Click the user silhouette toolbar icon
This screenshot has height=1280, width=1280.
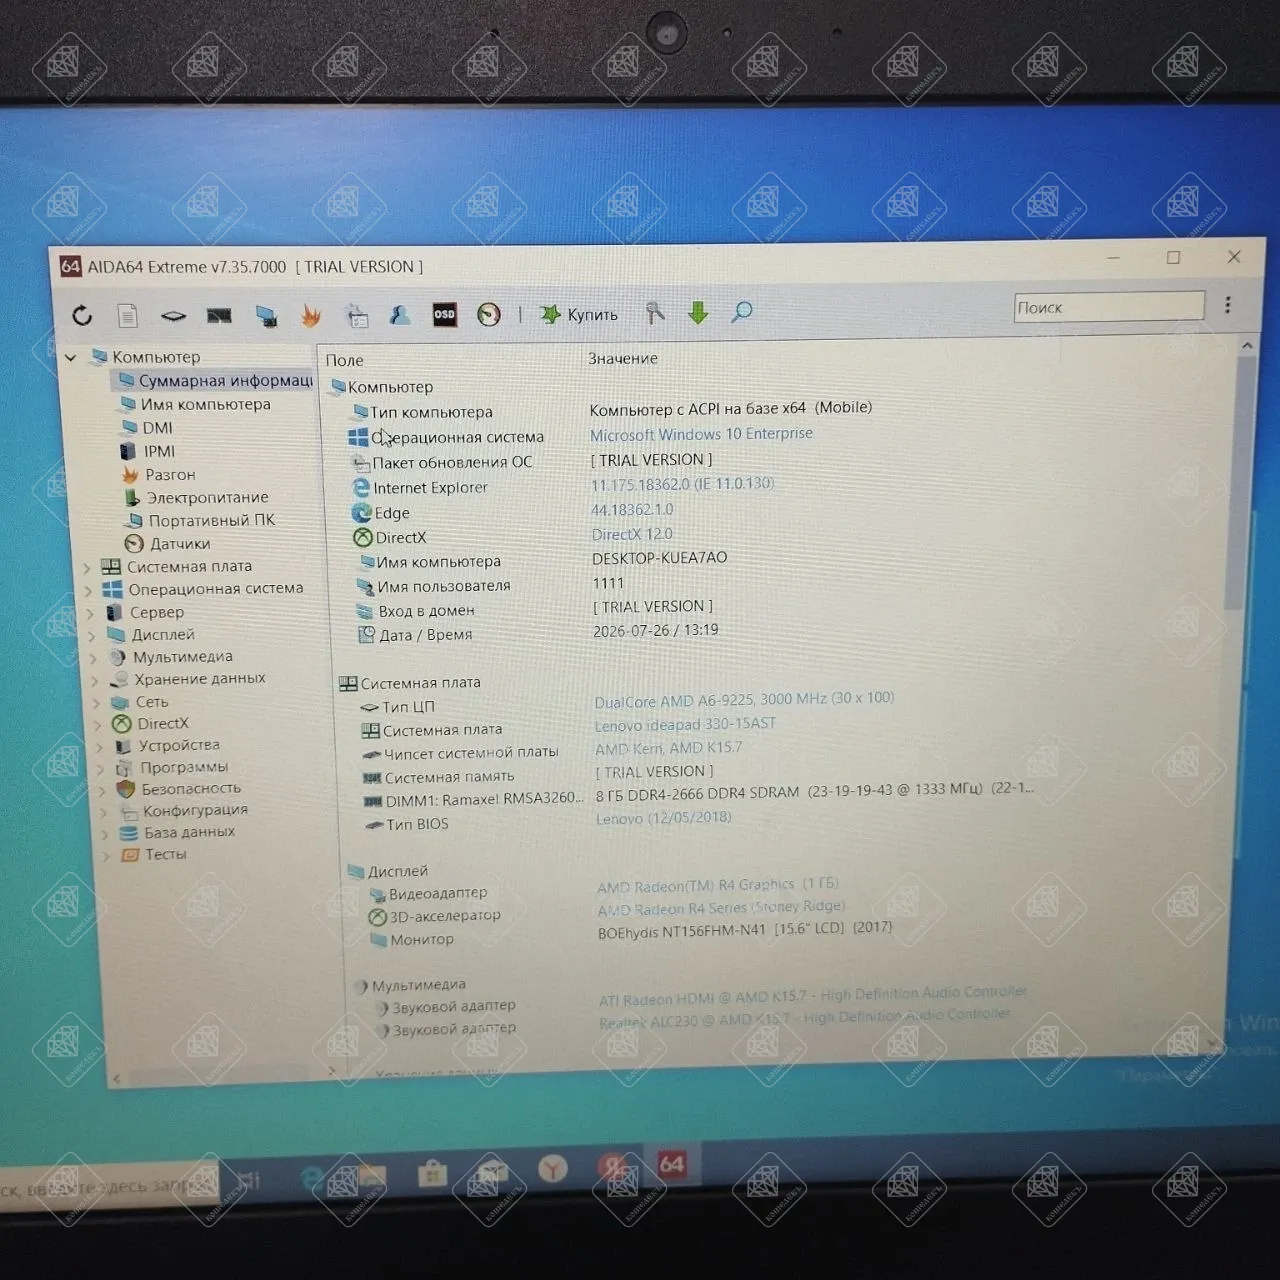400,315
